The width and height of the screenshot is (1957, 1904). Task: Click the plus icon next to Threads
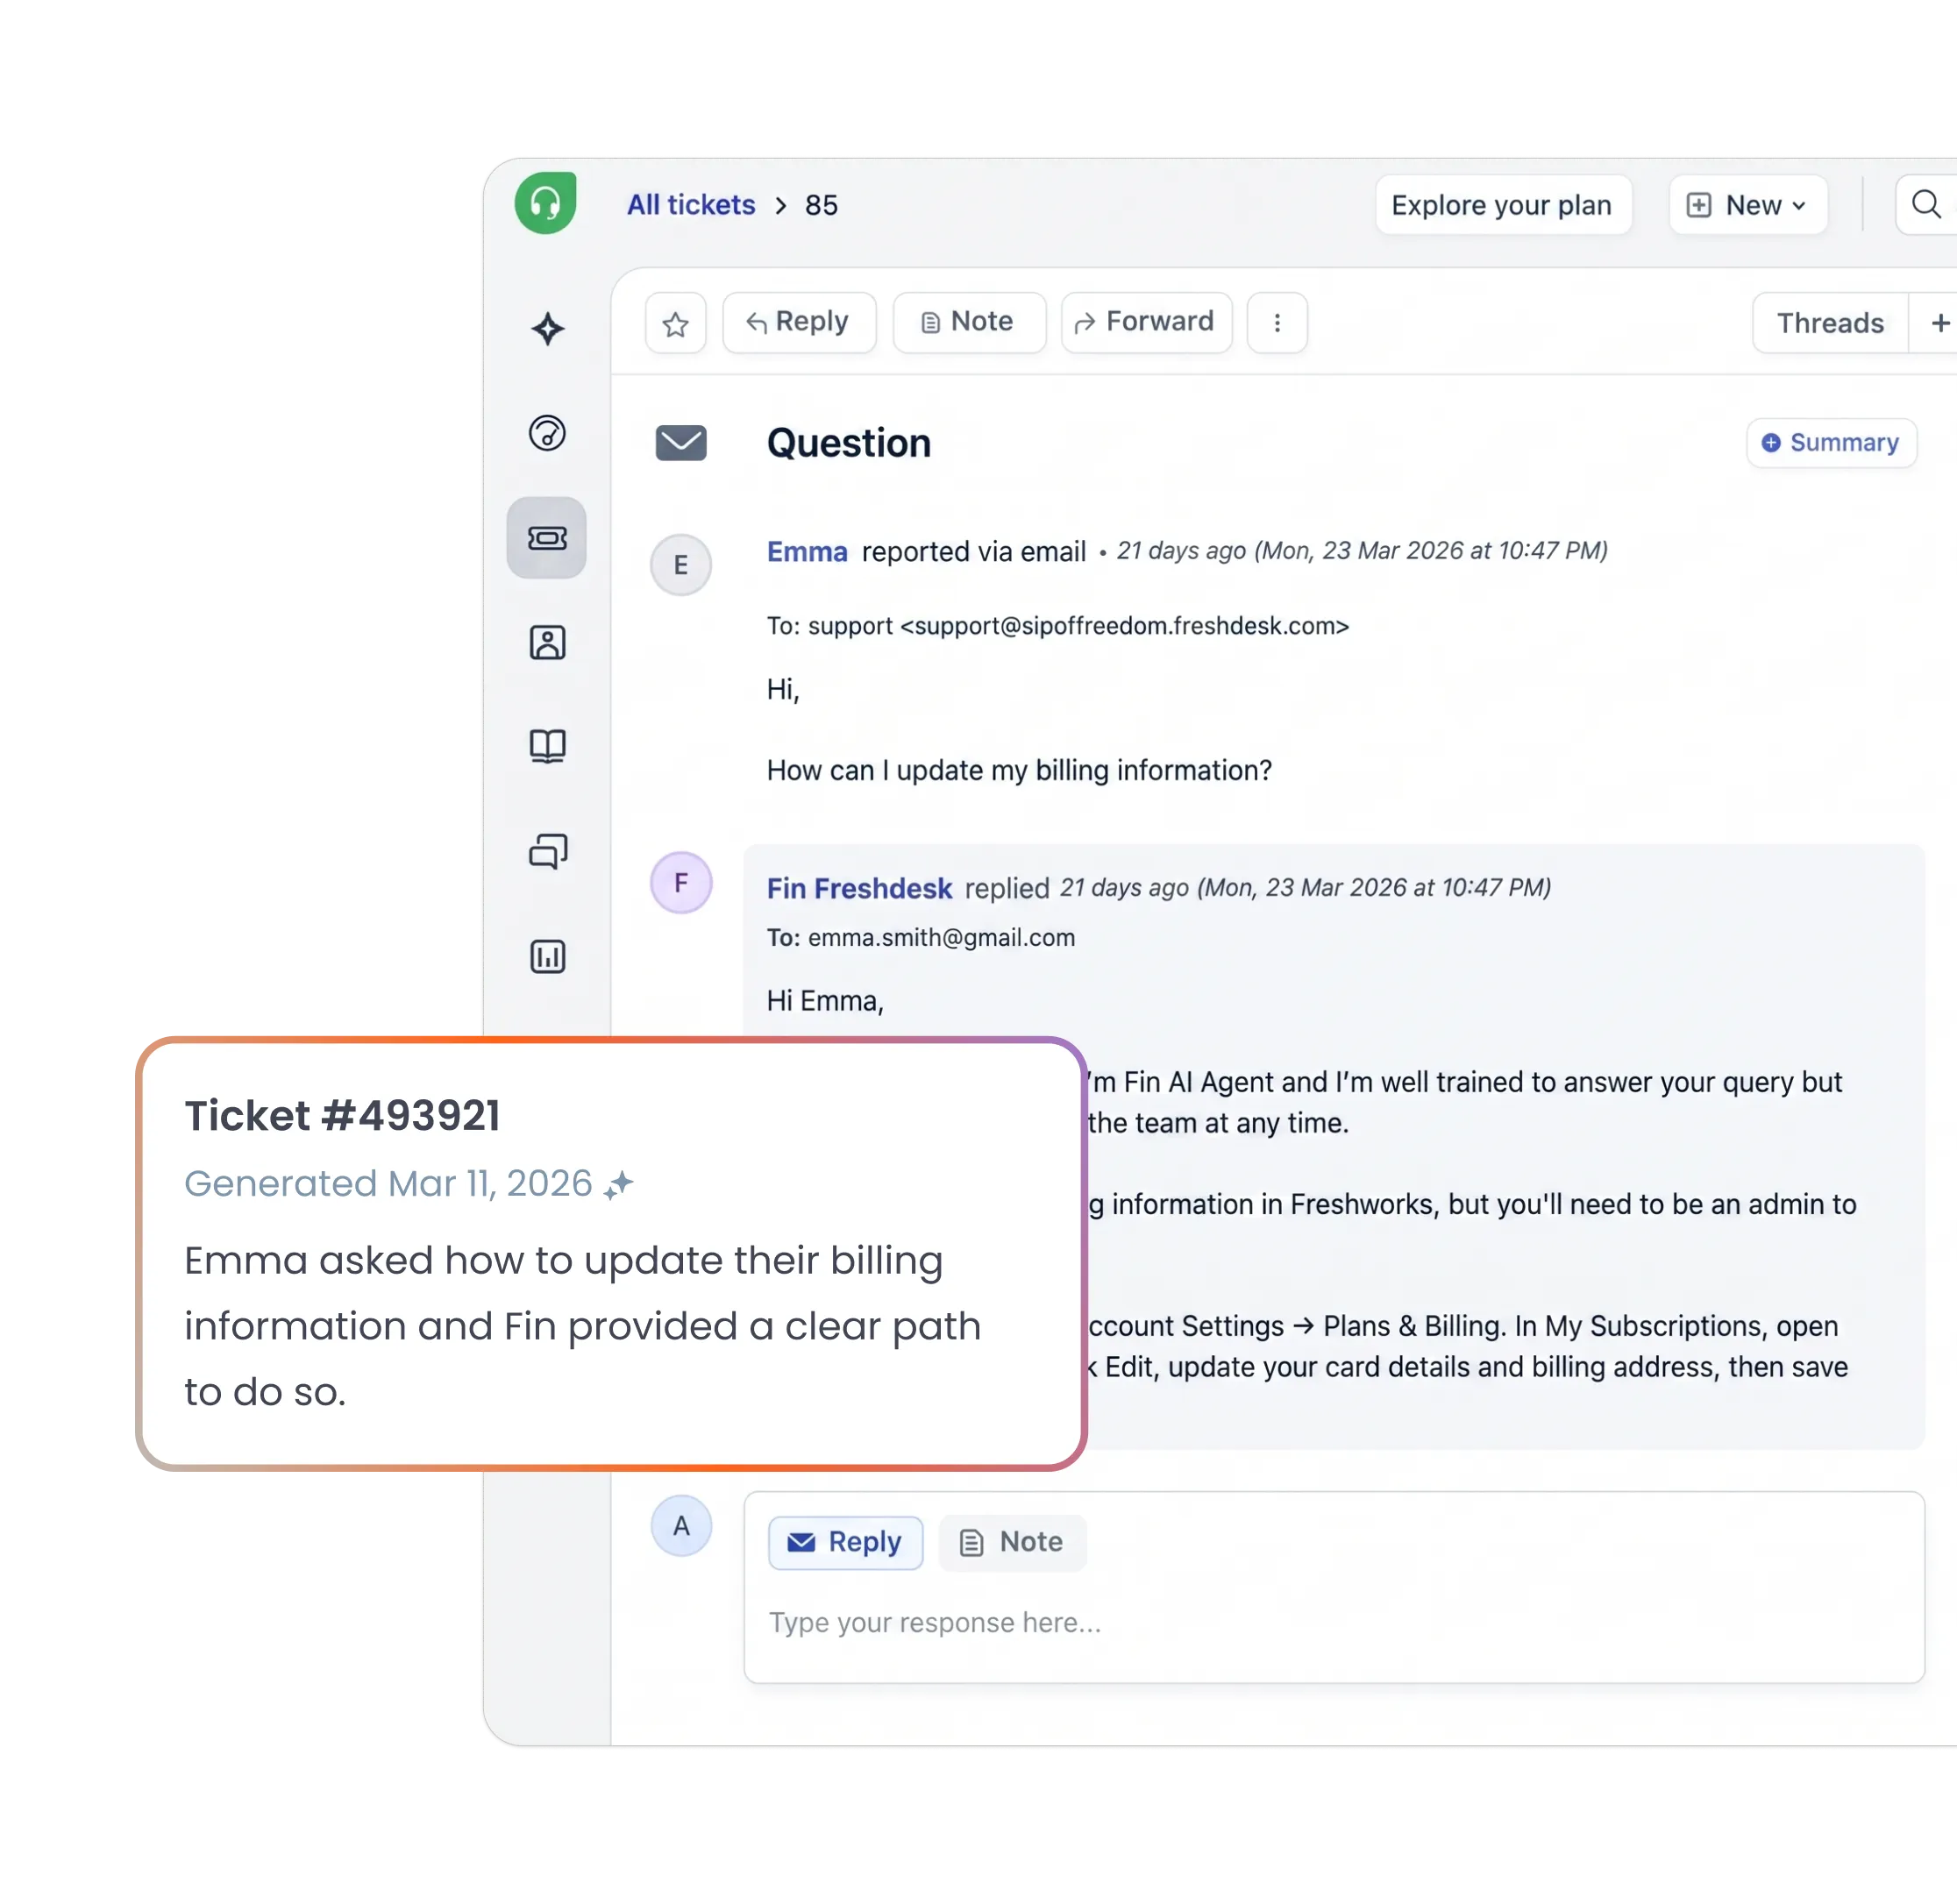(x=1939, y=323)
